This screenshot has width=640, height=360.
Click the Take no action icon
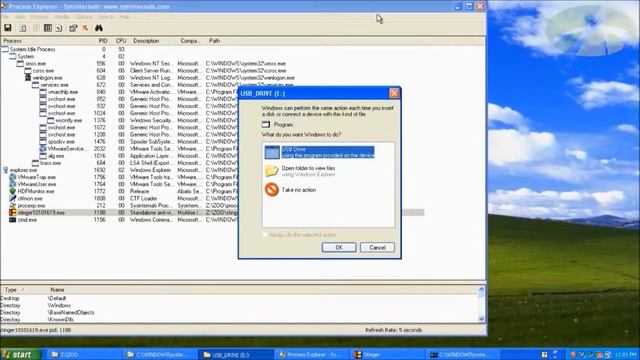coord(272,189)
